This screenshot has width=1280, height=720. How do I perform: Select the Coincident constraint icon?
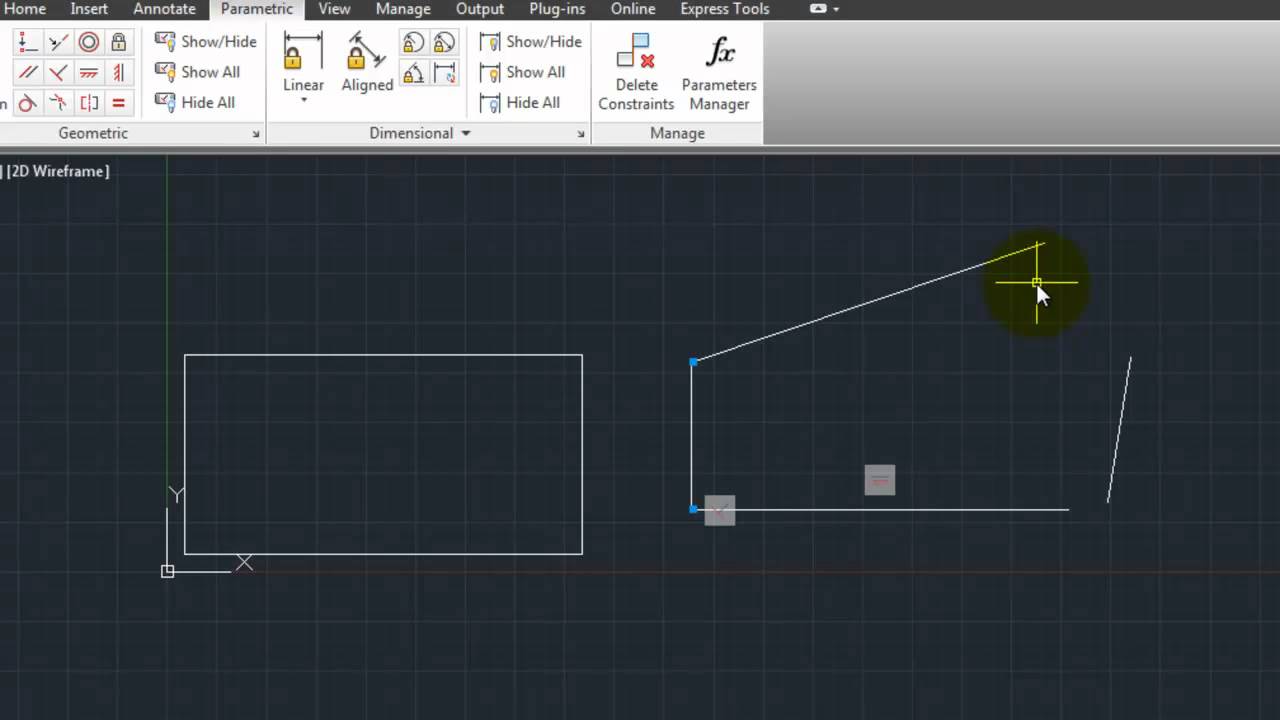[x=28, y=42]
